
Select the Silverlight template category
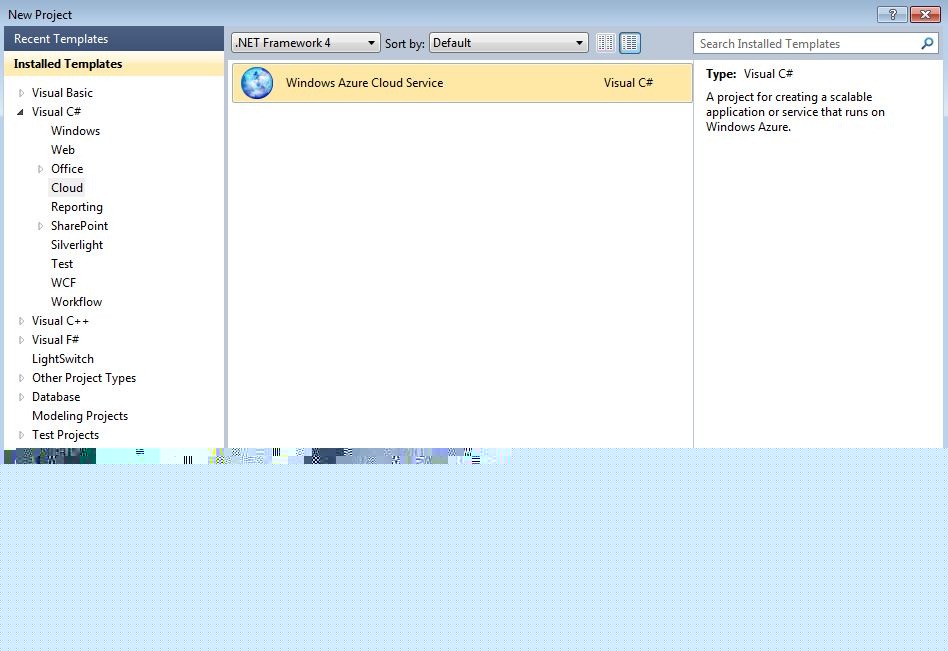pos(77,245)
